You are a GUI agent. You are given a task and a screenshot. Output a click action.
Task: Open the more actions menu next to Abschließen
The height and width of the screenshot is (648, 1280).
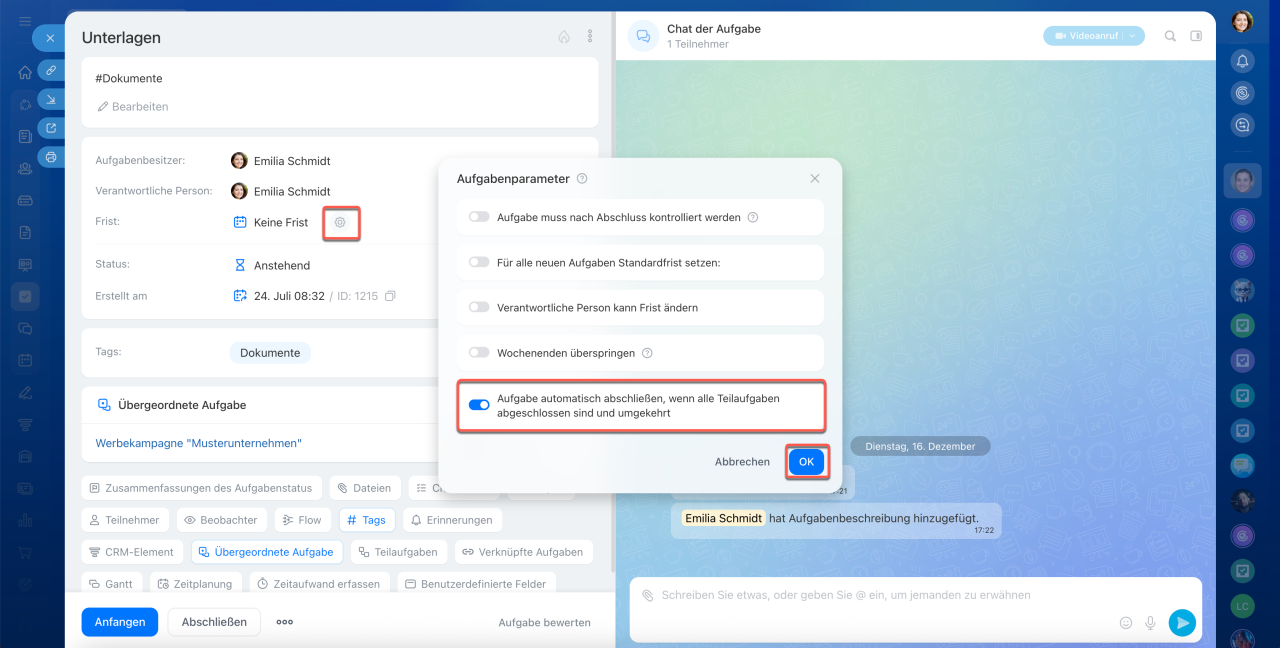(x=285, y=622)
